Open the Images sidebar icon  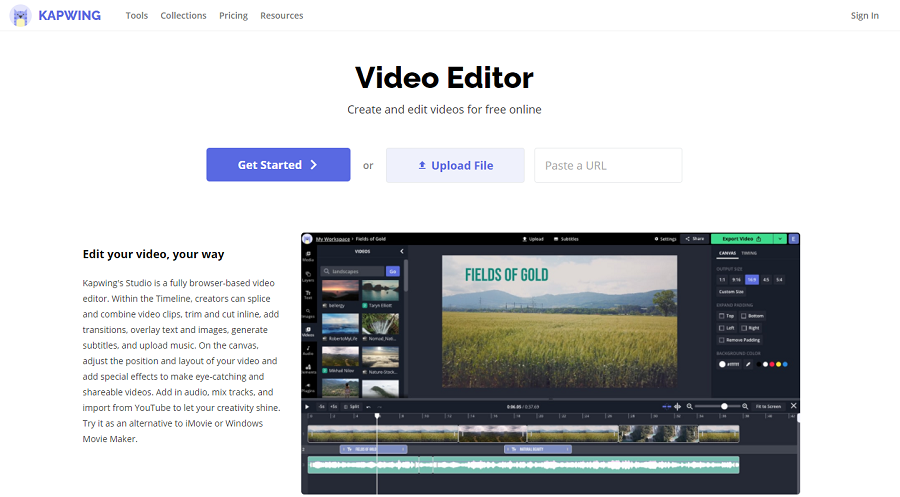[308, 313]
